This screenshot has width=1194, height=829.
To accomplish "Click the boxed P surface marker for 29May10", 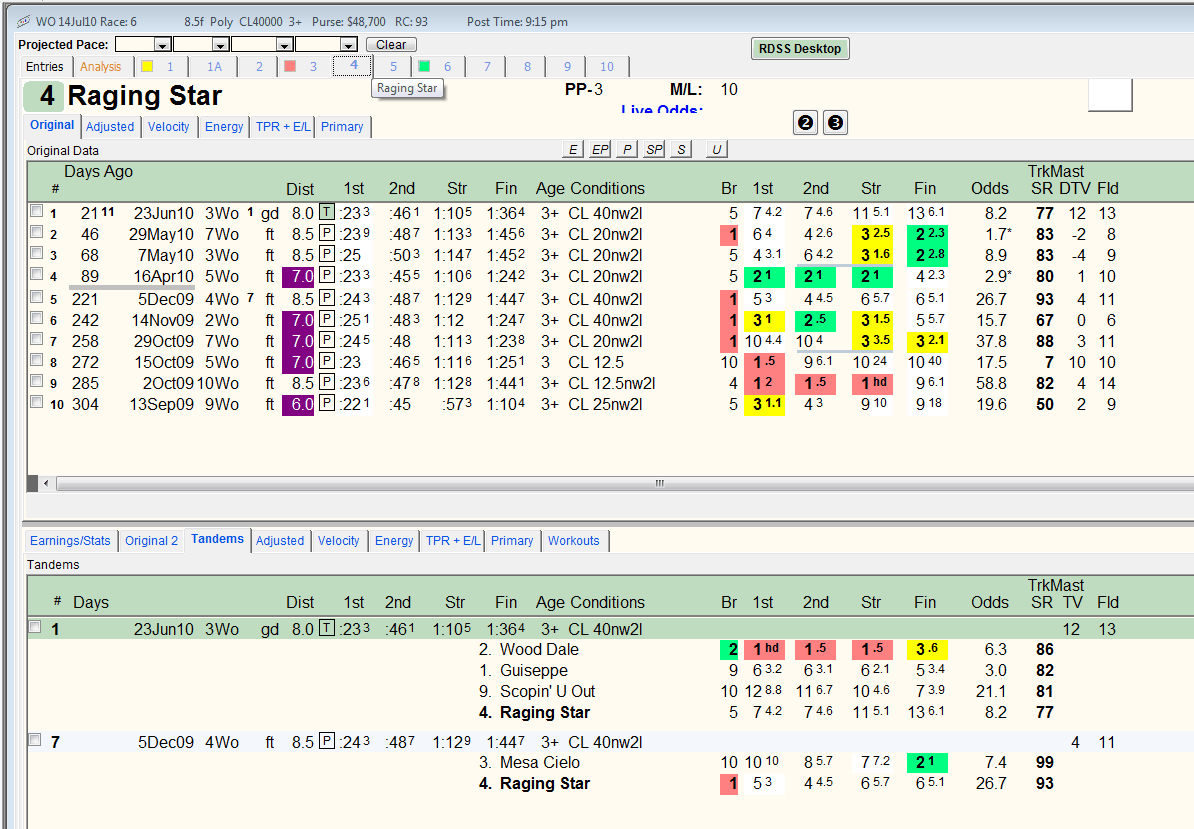I will [x=327, y=233].
